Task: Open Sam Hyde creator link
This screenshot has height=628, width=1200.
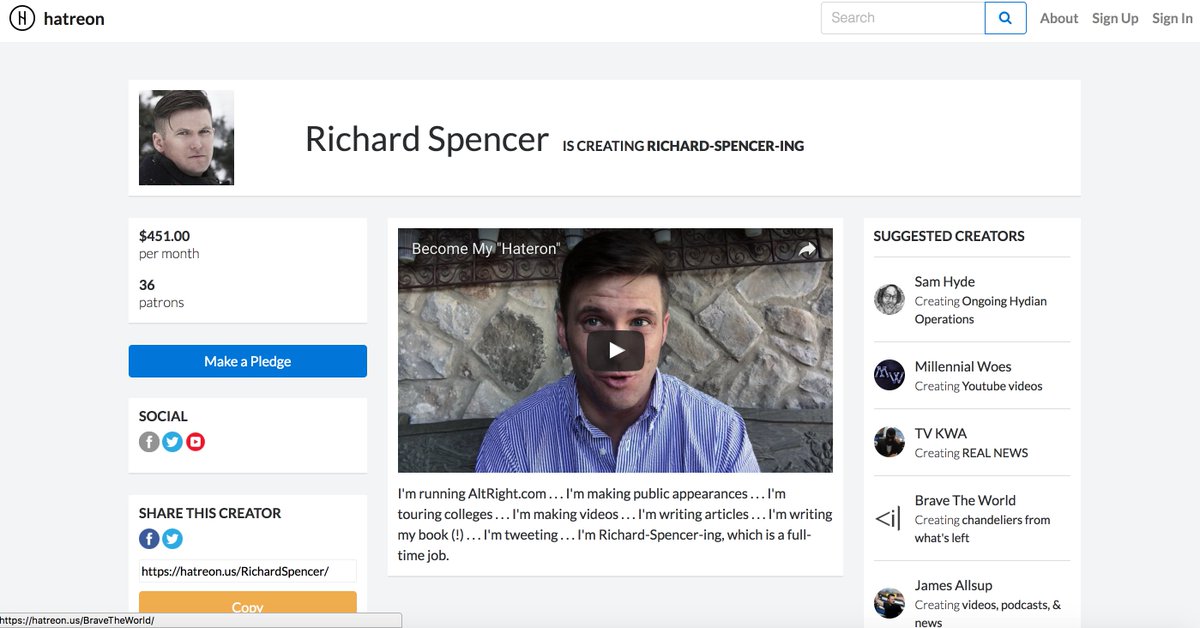Action: point(945,282)
